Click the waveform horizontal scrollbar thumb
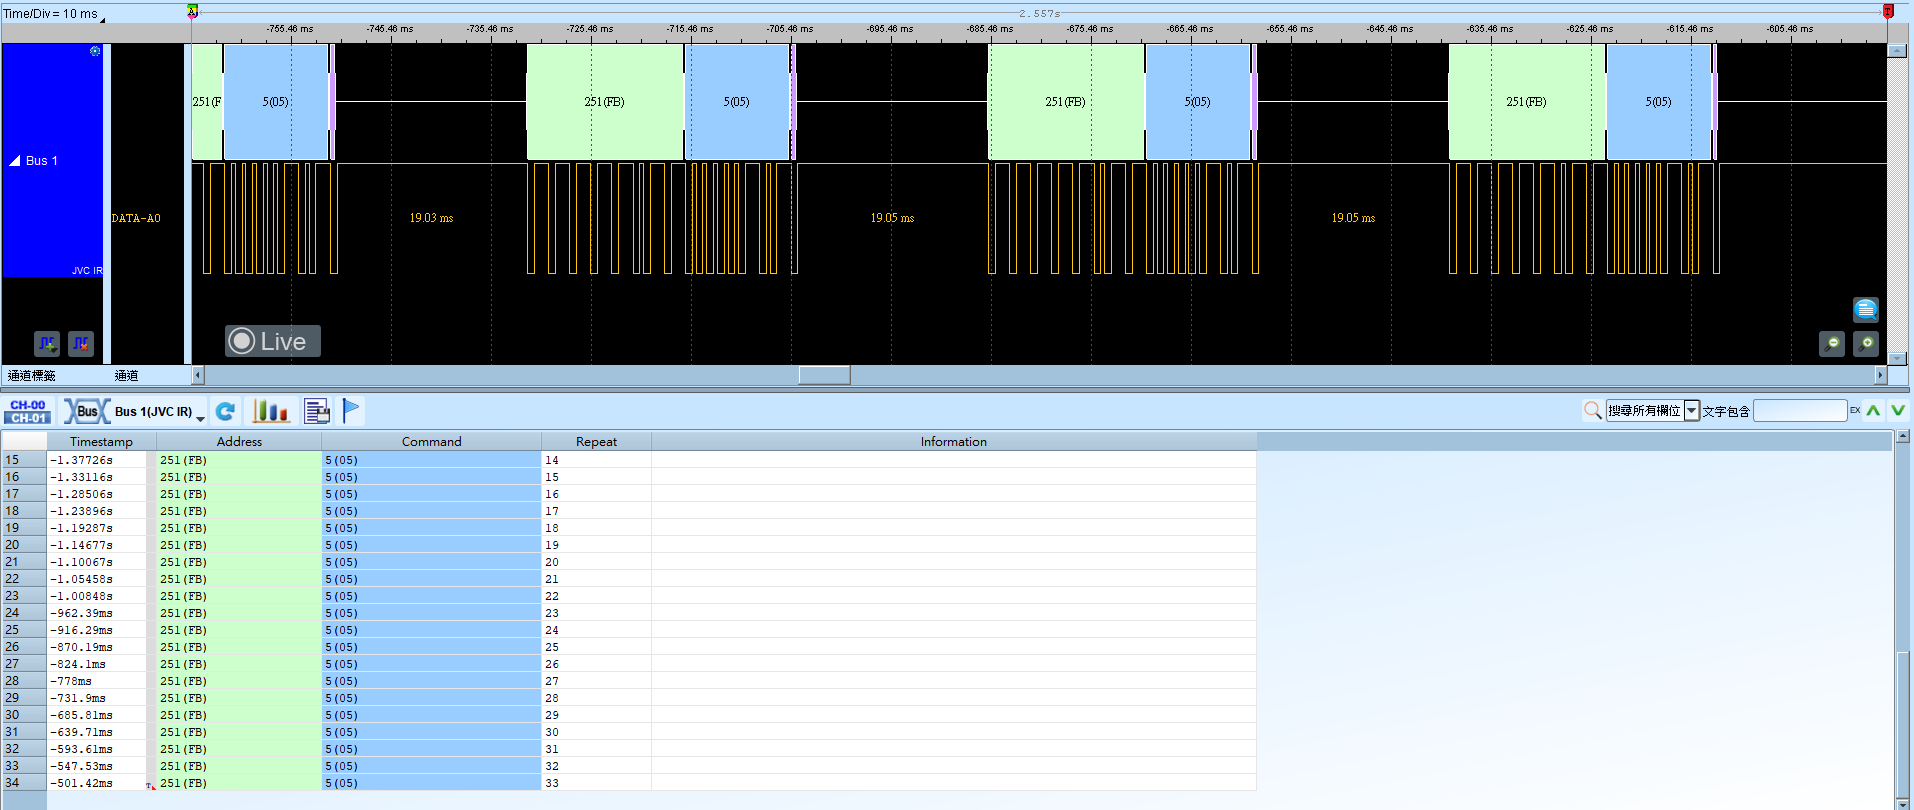Screen dimensions: 1914x810 824,375
